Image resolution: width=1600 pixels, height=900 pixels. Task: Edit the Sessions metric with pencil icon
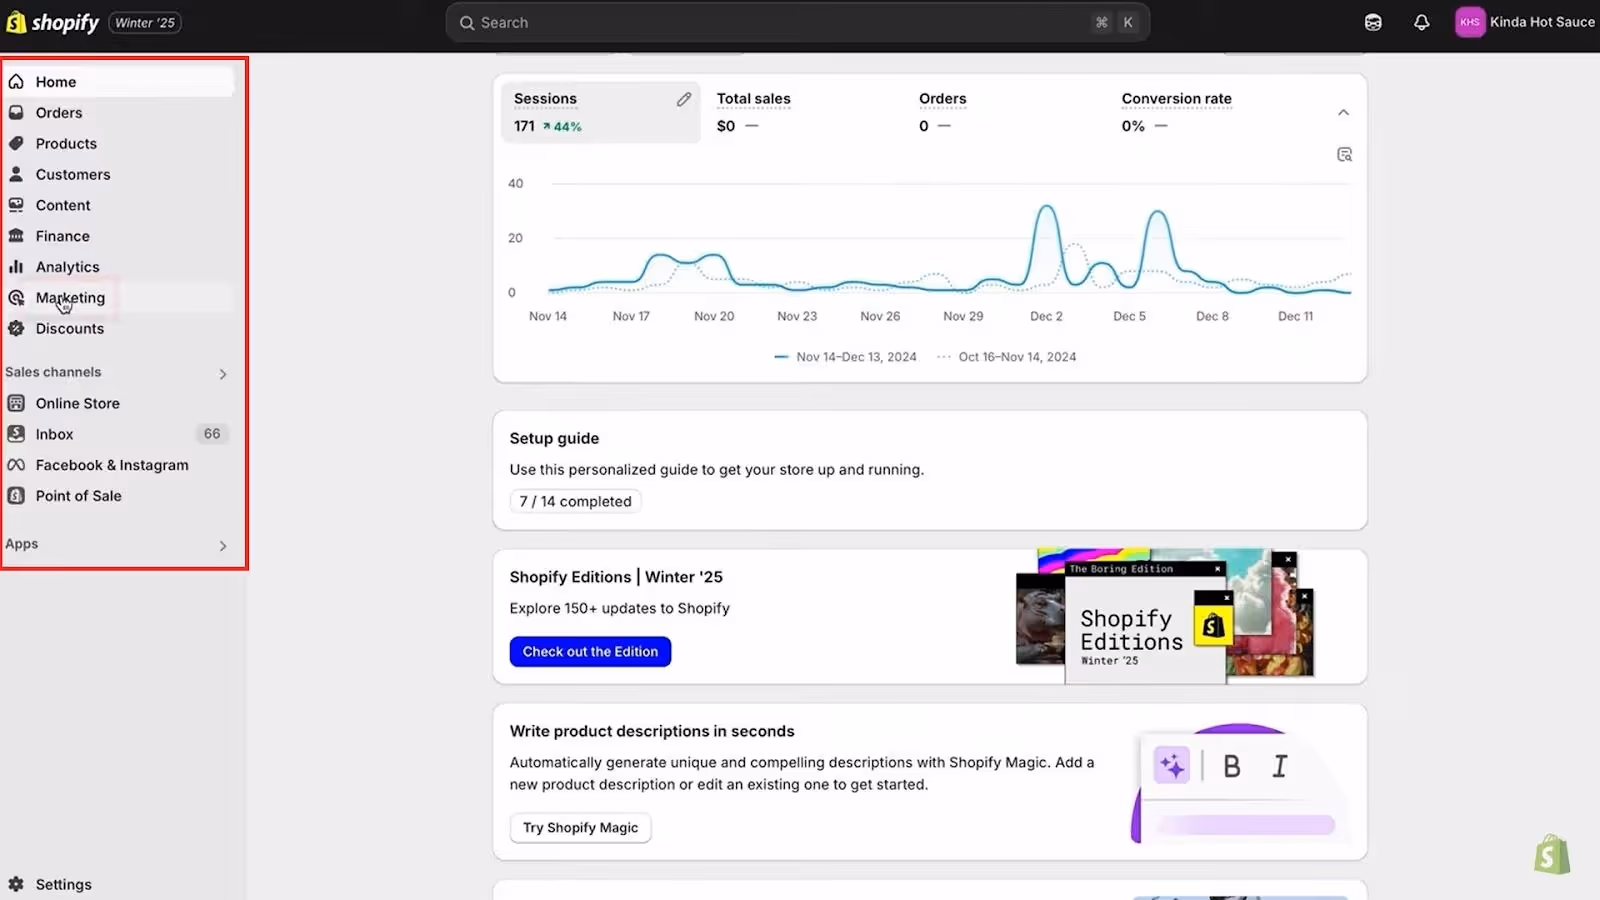click(684, 99)
